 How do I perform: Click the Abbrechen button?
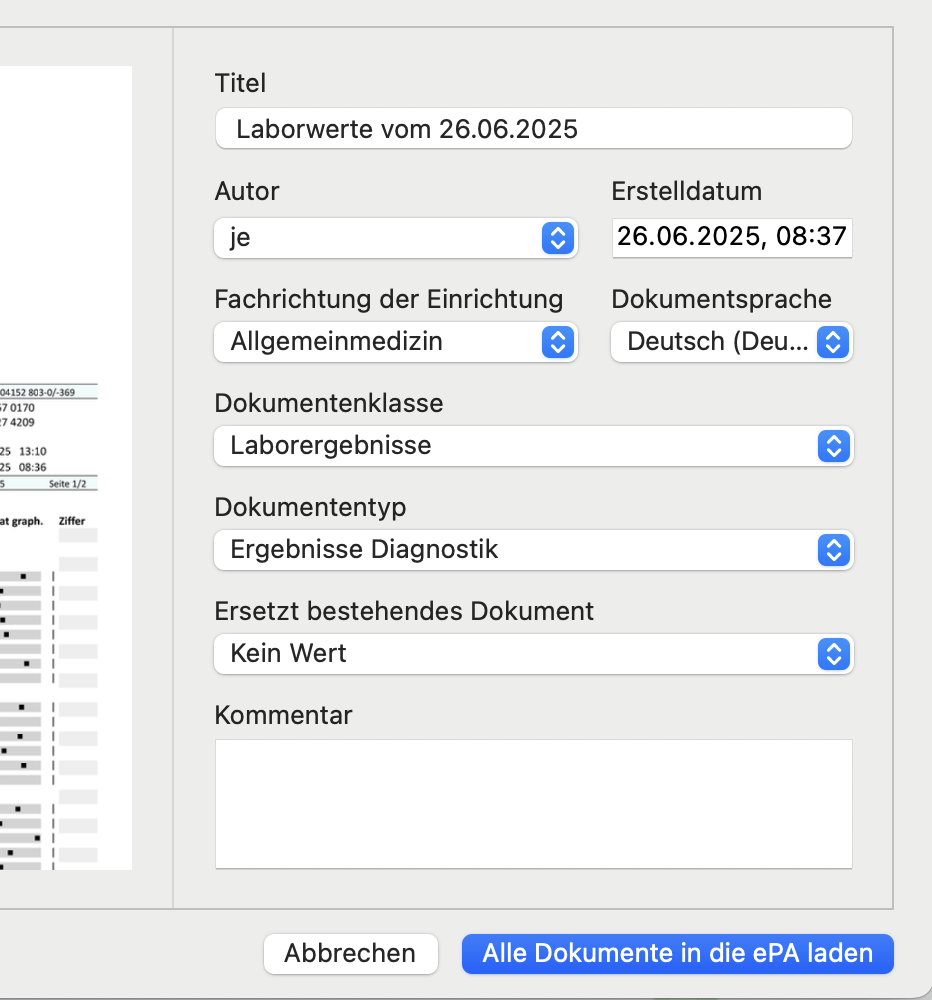tap(350, 953)
